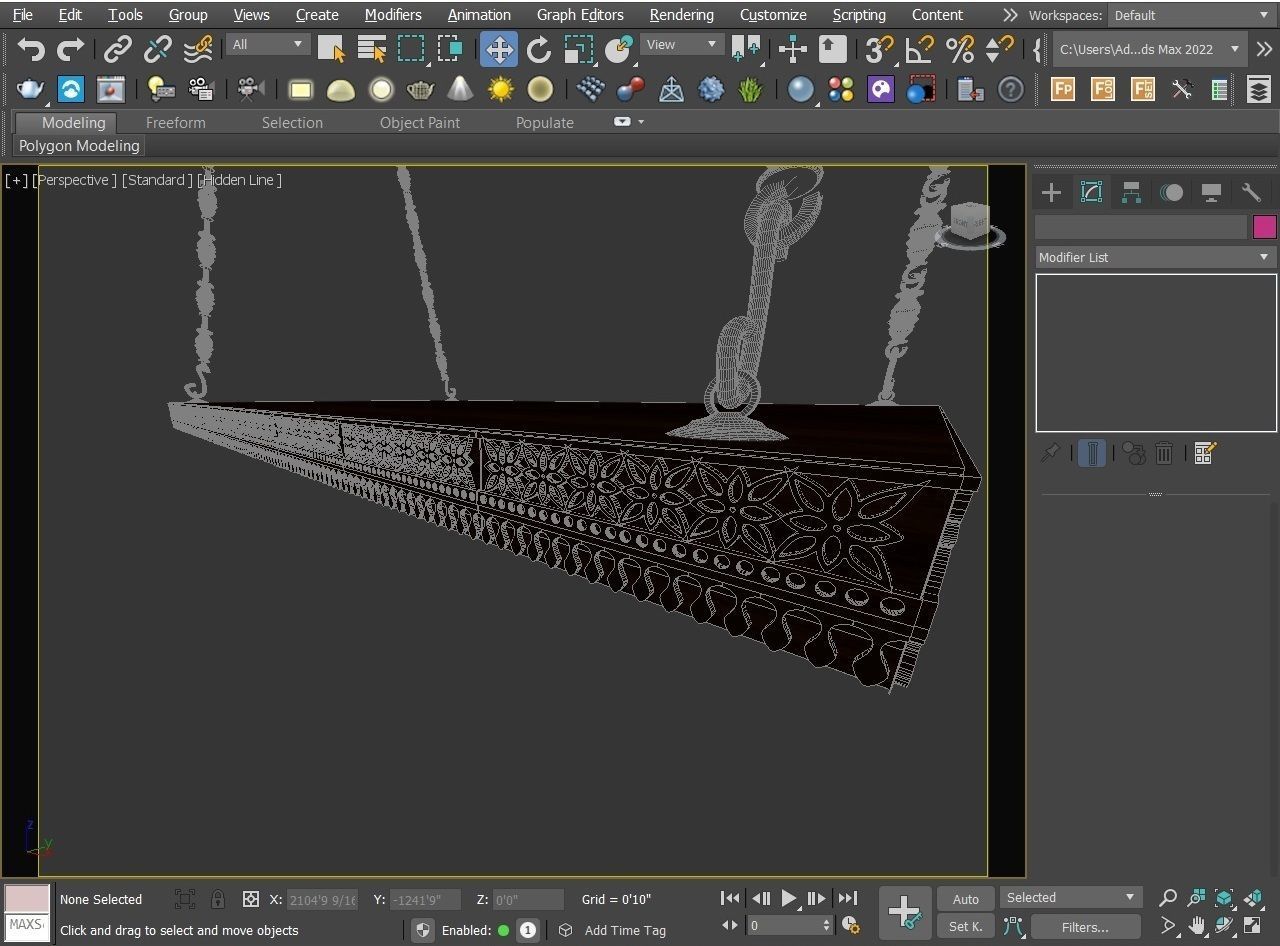Click the Select and Manipulate tool
The width and height of the screenshot is (1280, 946).
click(792, 49)
